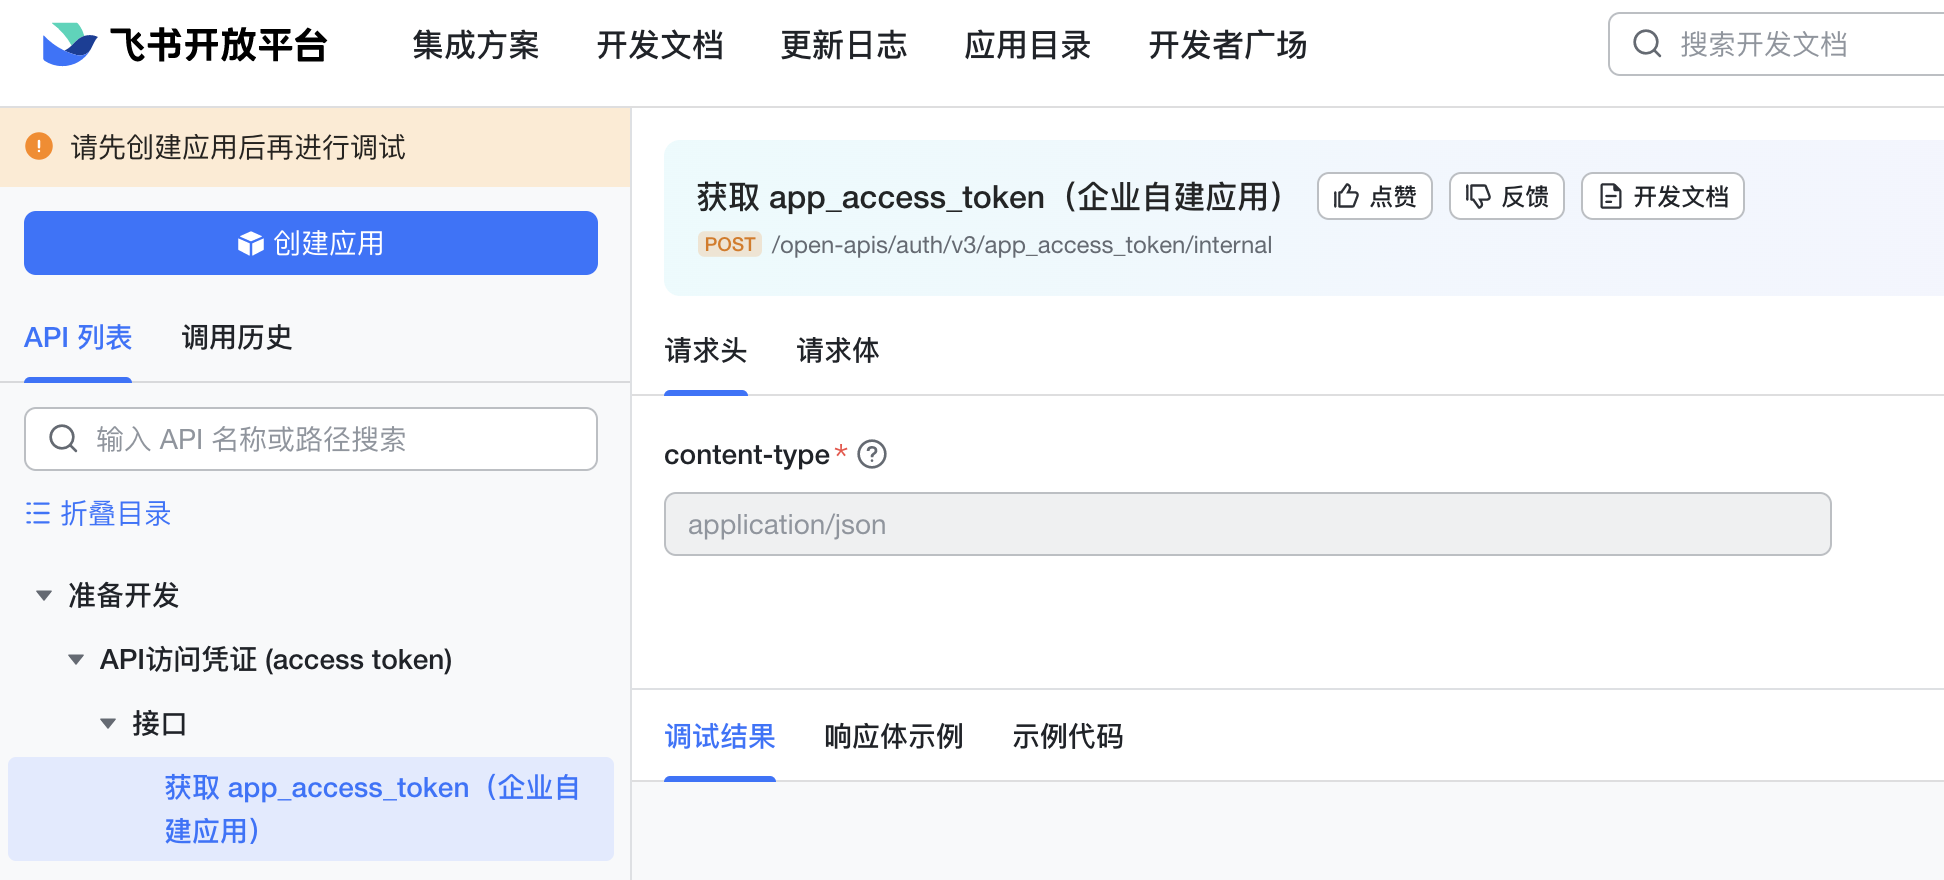The height and width of the screenshot is (880, 1944).
Task: Click the magnifier icon in docs search
Action: (1647, 44)
